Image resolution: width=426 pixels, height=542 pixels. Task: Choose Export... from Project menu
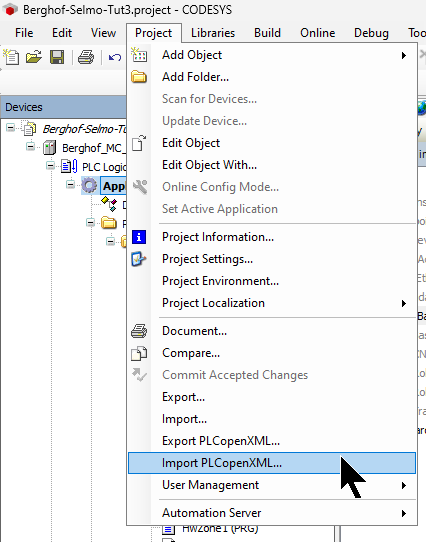pos(272,397)
